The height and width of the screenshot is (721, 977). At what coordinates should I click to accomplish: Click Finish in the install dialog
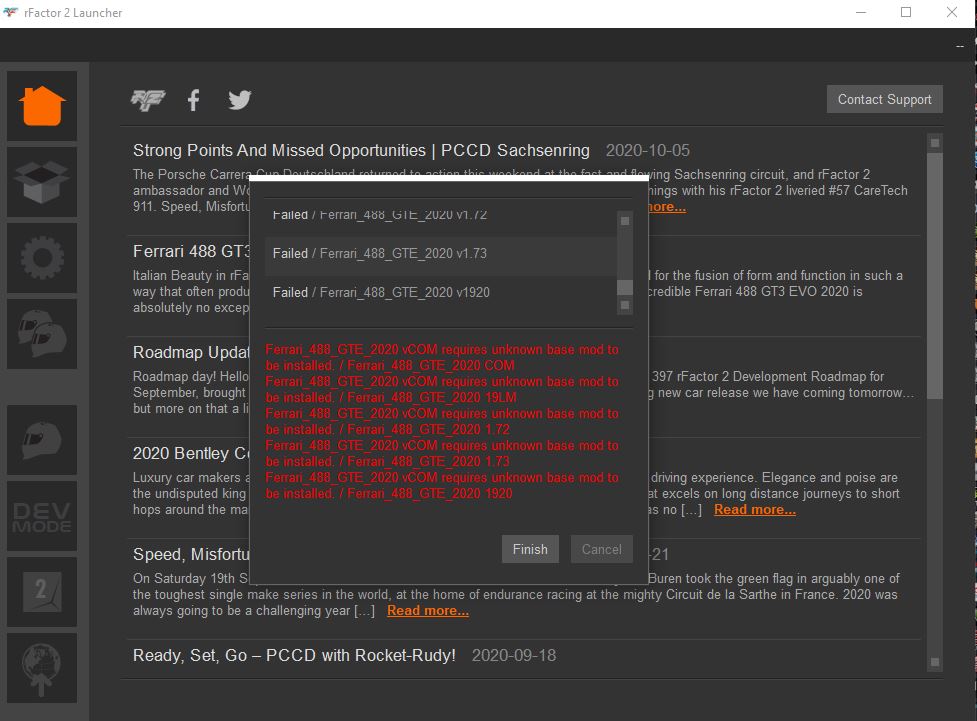[530, 549]
